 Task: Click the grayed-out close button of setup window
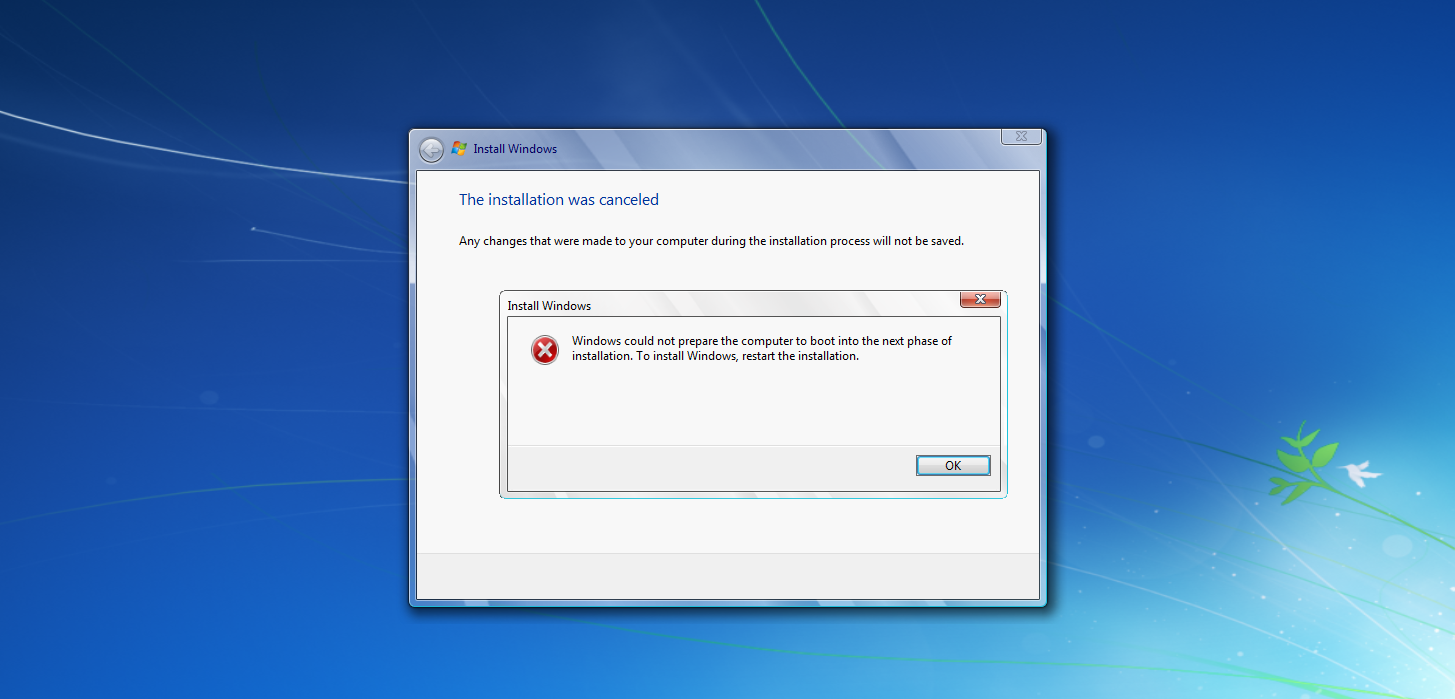[1022, 136]
